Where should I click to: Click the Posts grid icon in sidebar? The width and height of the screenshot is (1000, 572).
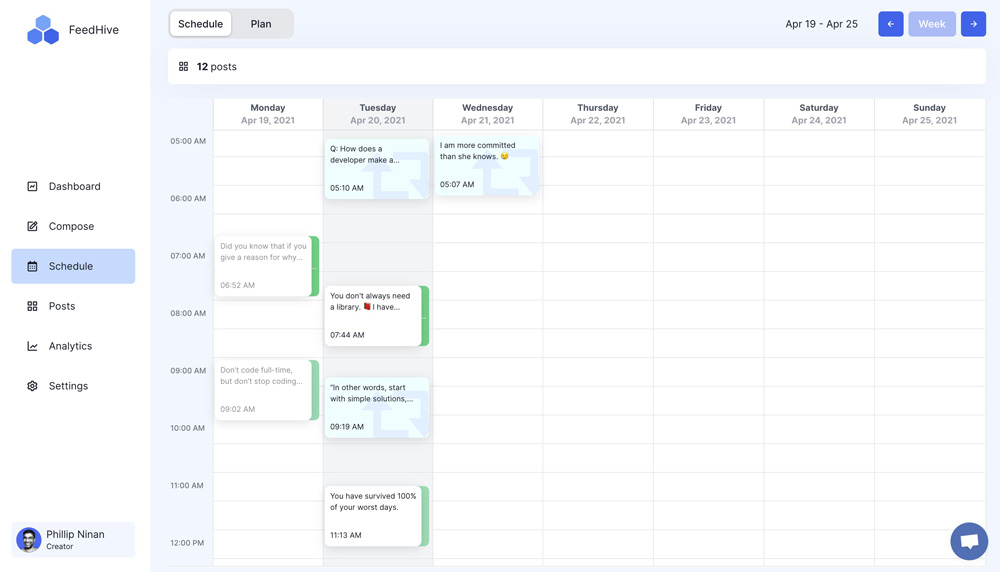[x=32, y=306]
